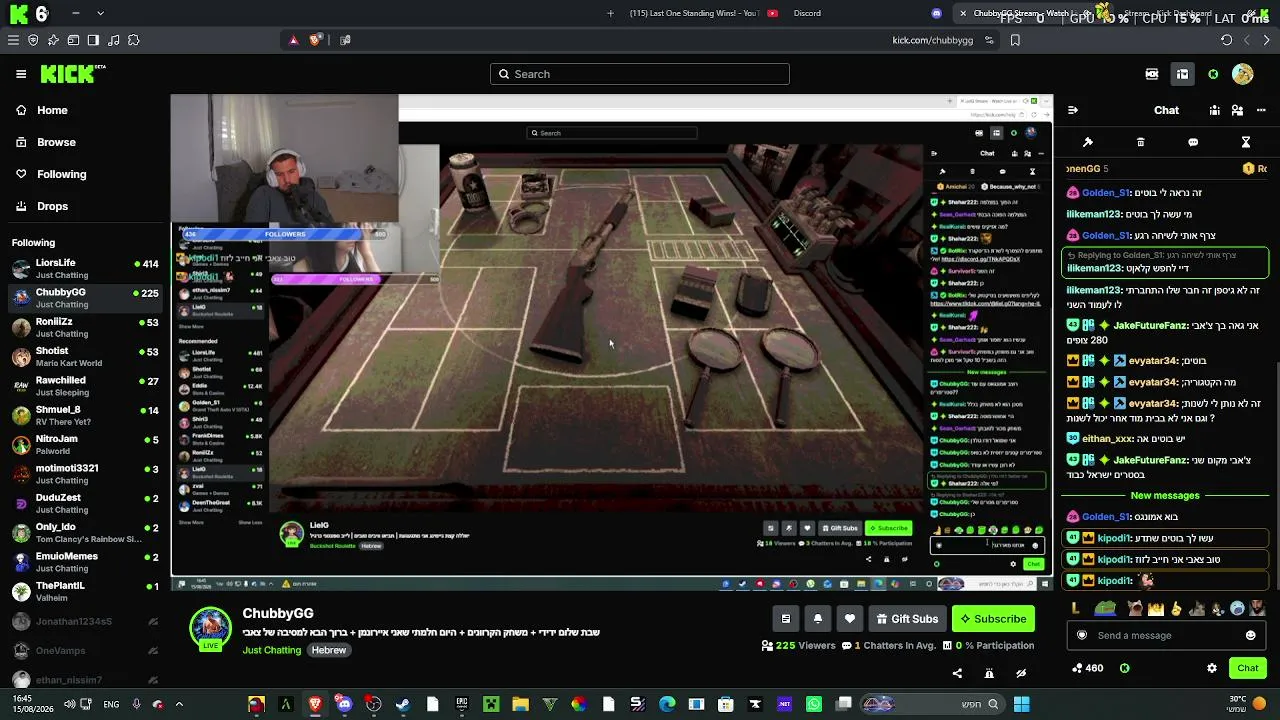The image size is (1280, 720).
Task: Open the motimoti3321 channel
Action: click(x=85, y=474)
